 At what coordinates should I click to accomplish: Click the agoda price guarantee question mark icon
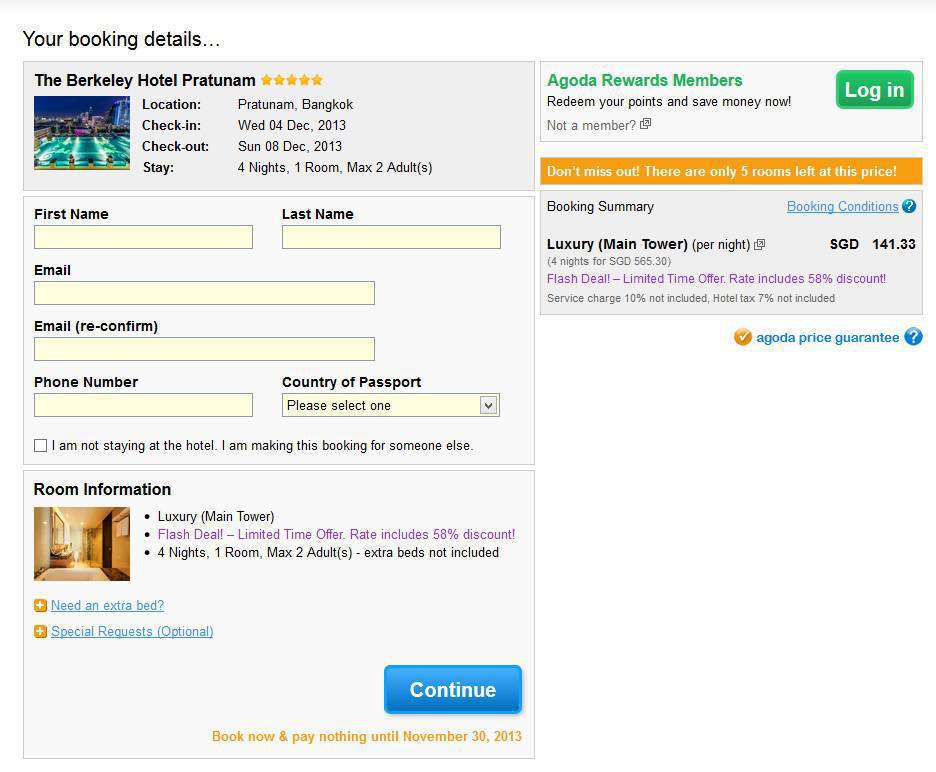tap(913, 337)
